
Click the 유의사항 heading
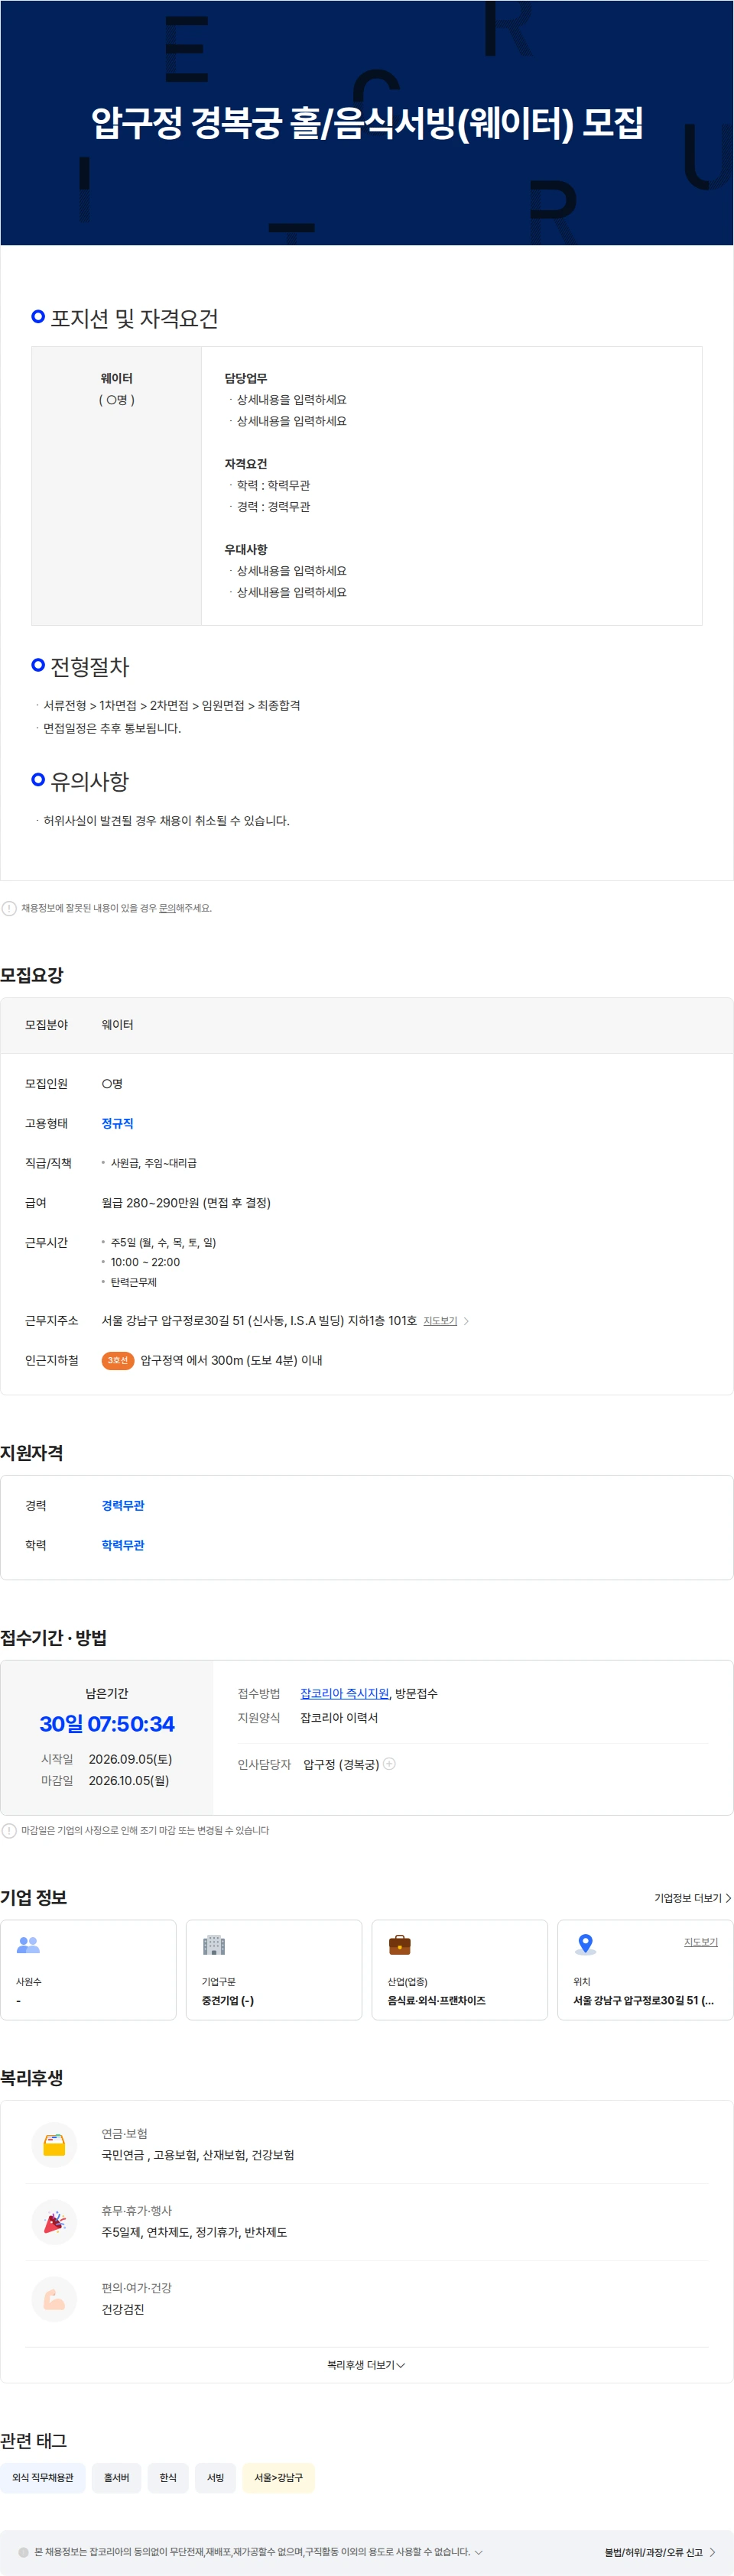click(x=90, y=781)
